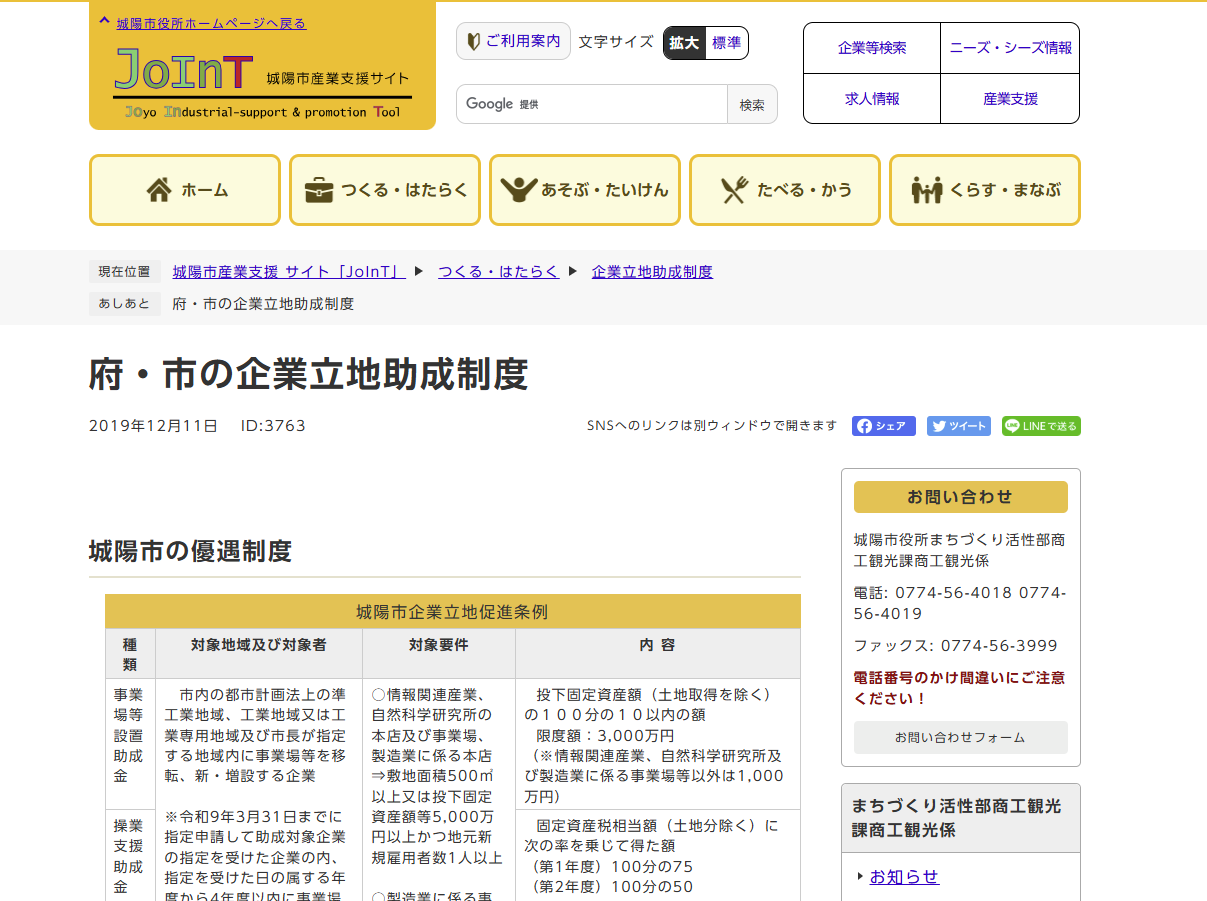This screenshot has height=901, width=1207.
Task: Post the page with Twitter ツイート button
Action: (x=959, y=426)
